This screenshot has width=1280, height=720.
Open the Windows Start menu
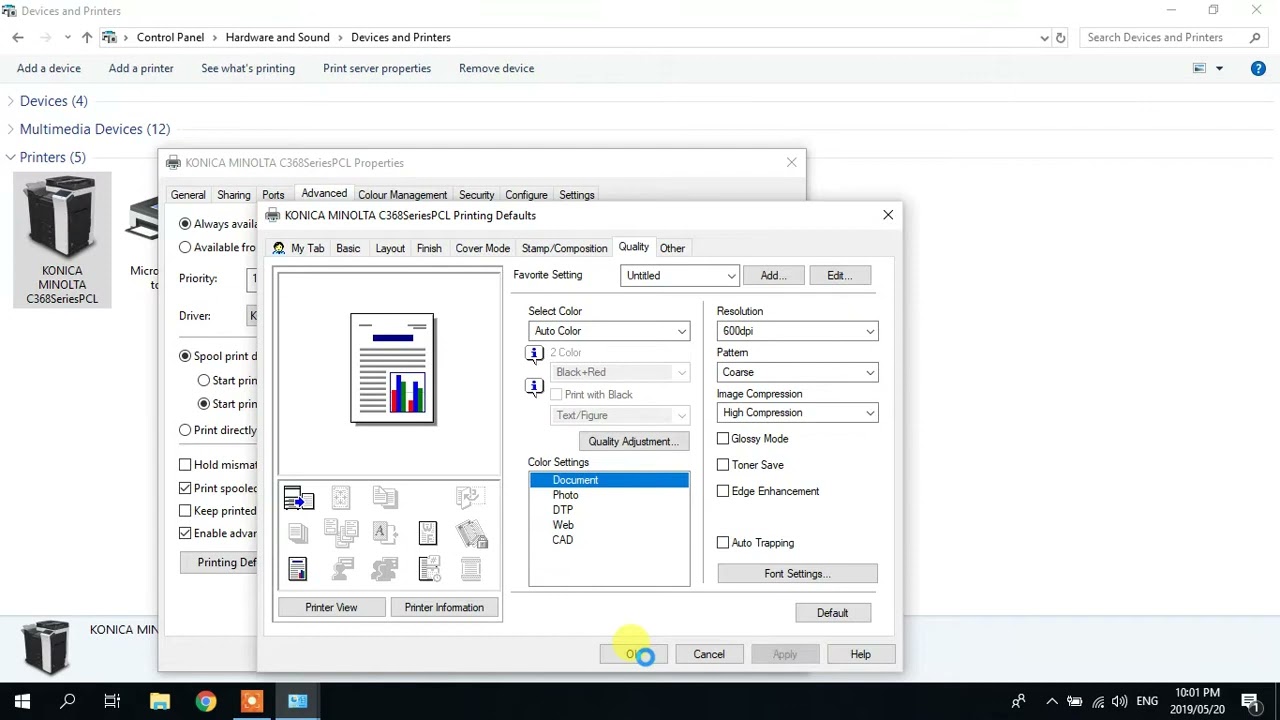point(22,701)
